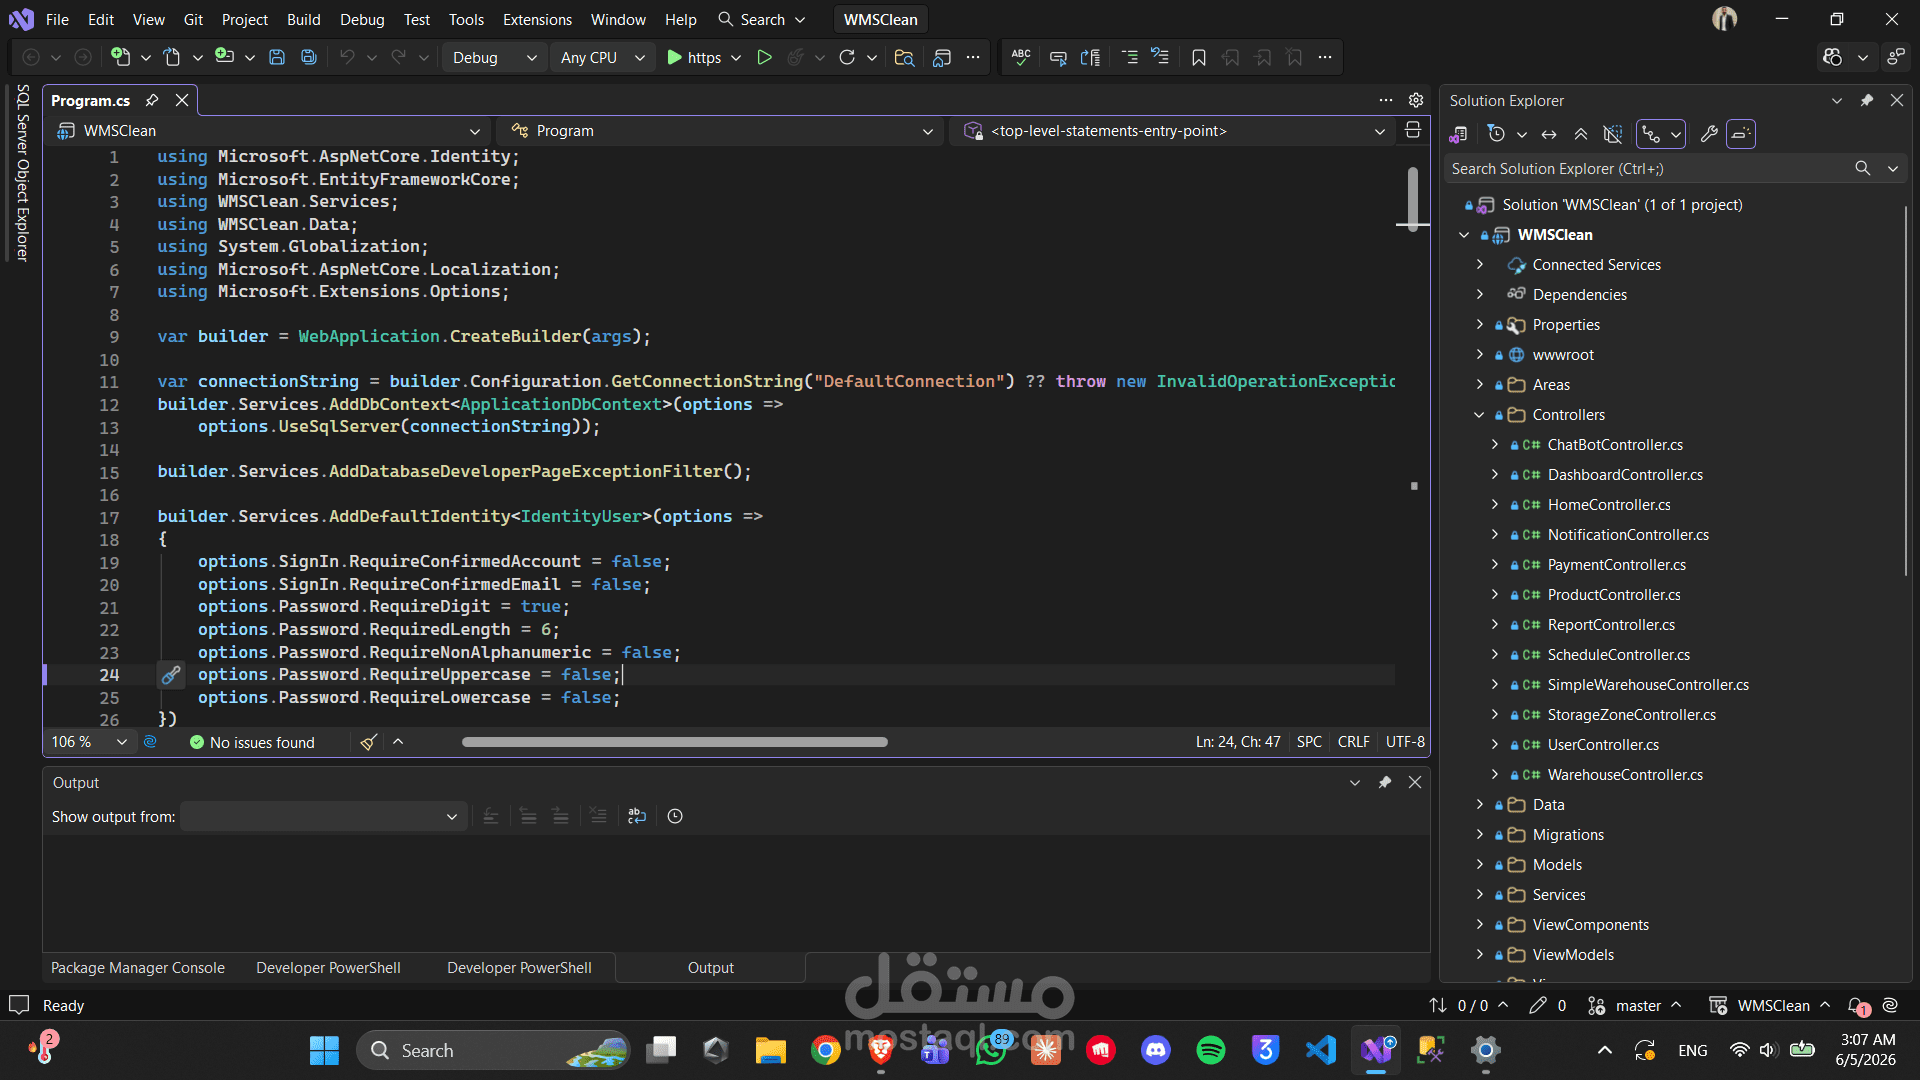Open Solution Explorer properties wrench icon
Image resolution: width=1920 pixels, height=1080 pixels.
pyautogui.click(x=1709, y=134)
